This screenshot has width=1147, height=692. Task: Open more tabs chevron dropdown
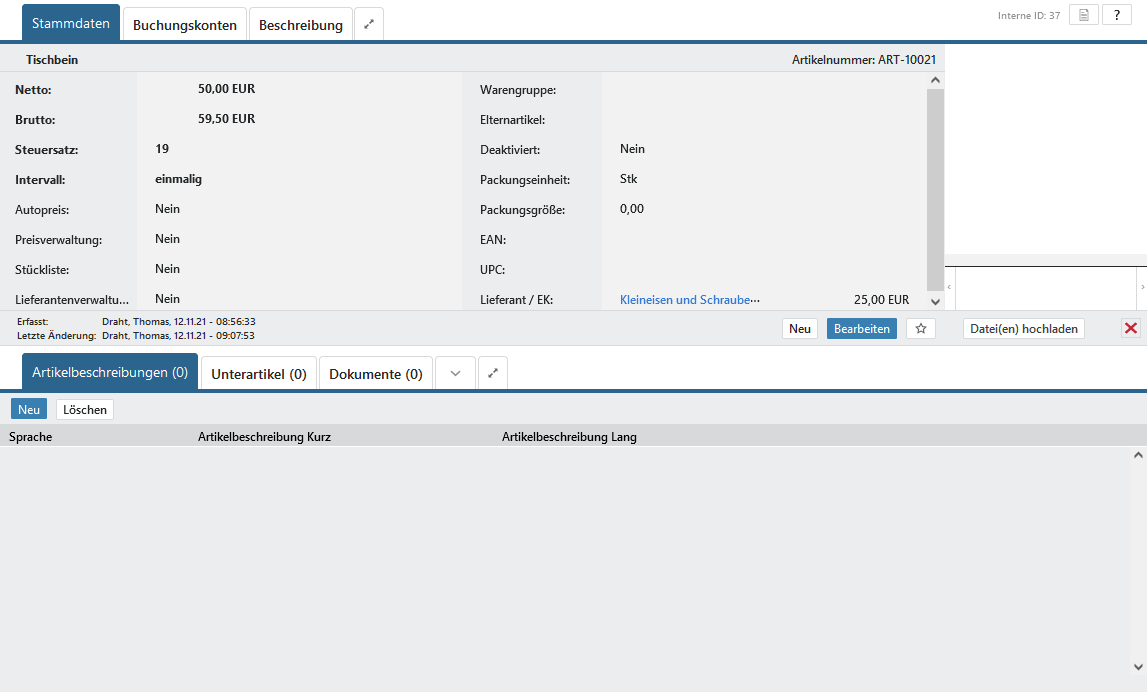pos(455,373)
